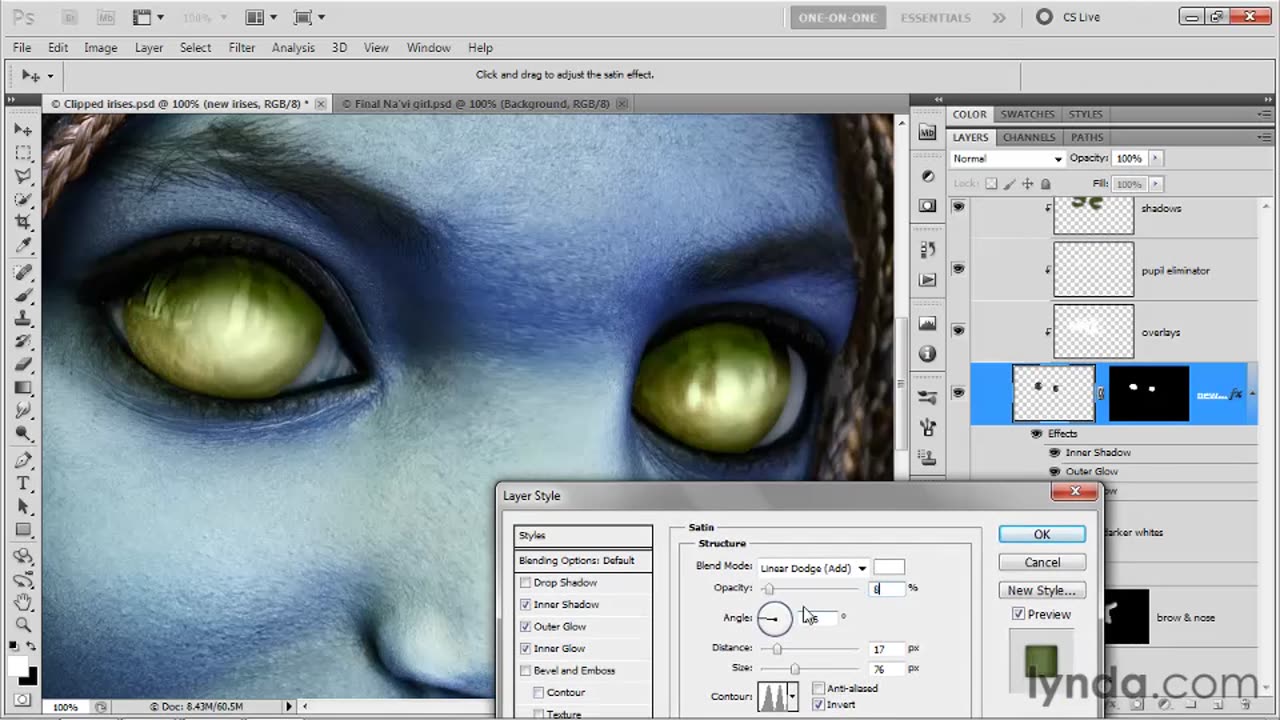This screenshot has width=1280, height=720.
Task: Activate the Hand tool
Action: click(23, 602)
